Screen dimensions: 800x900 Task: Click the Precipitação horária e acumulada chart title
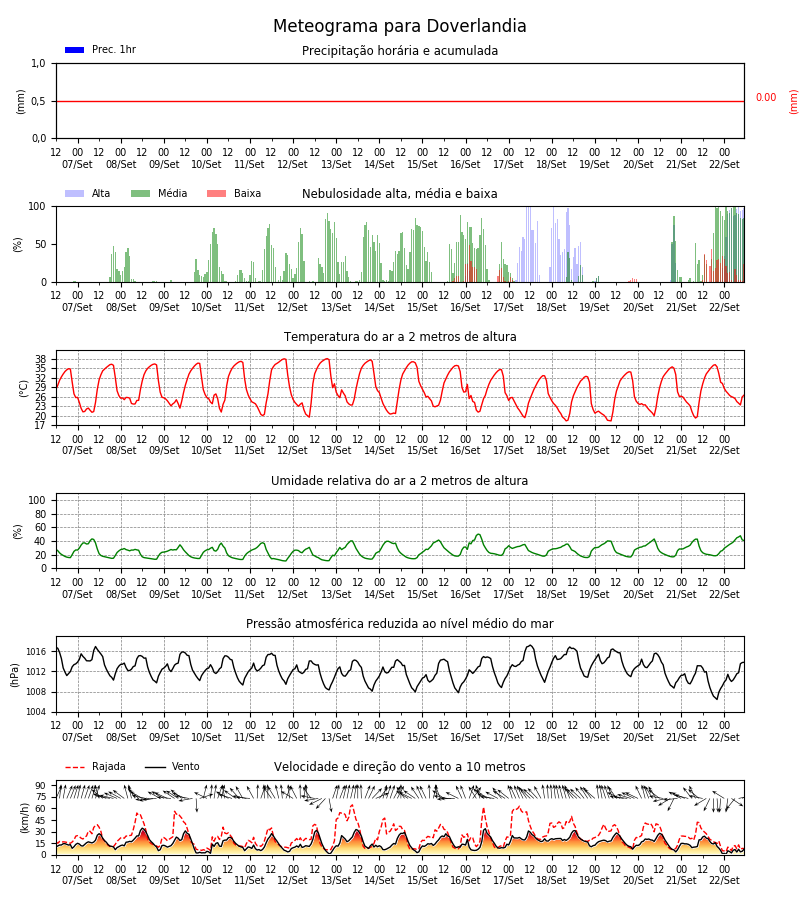[400, 51]
